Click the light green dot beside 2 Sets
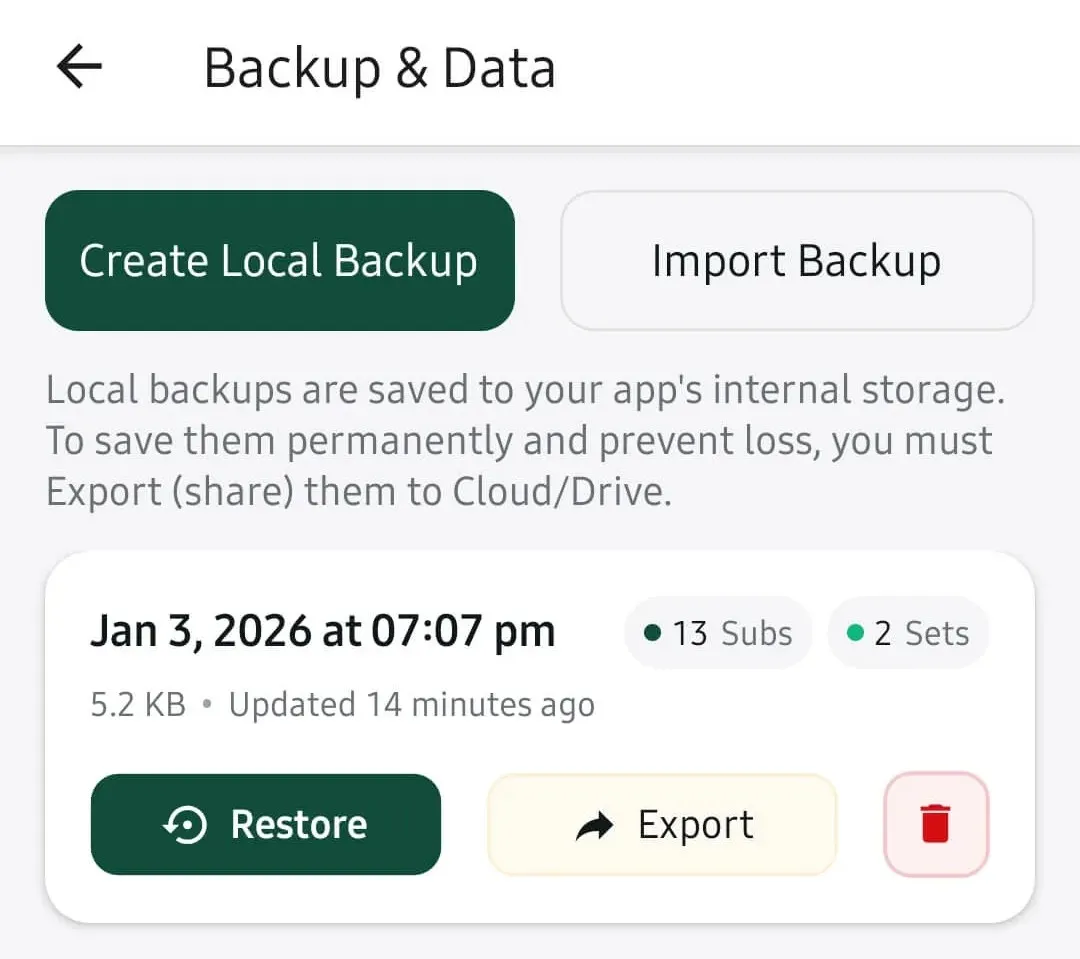This screenshot has width=1080, height=959. click(855, 633)
